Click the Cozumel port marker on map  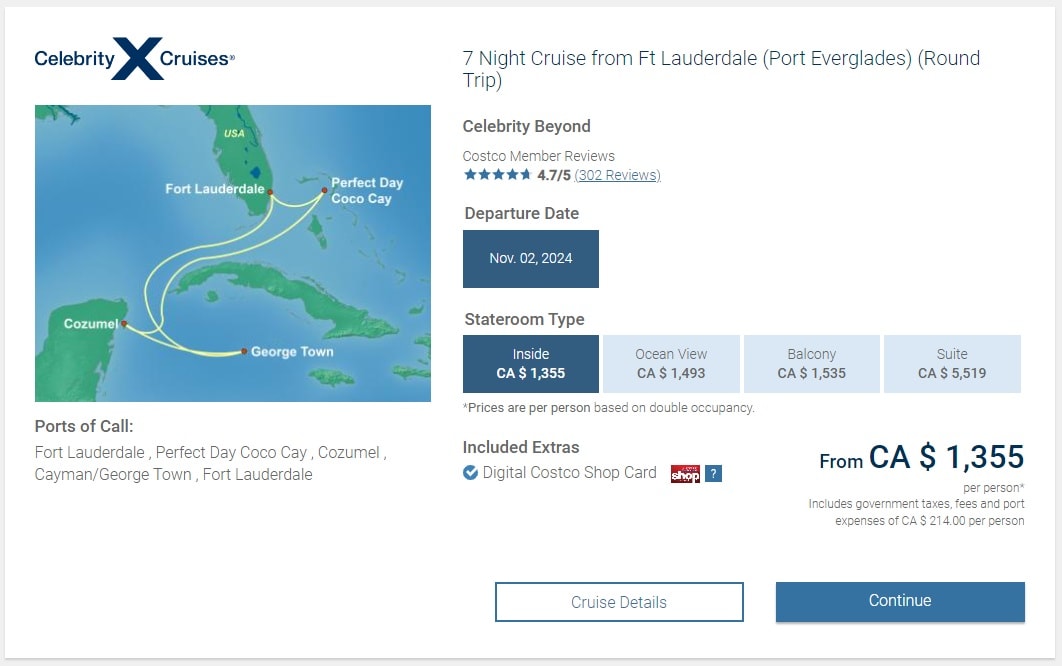[124, 323]
